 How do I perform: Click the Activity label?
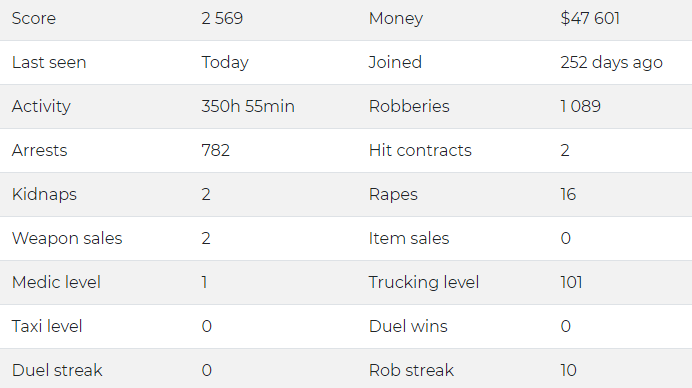(41, 106)
